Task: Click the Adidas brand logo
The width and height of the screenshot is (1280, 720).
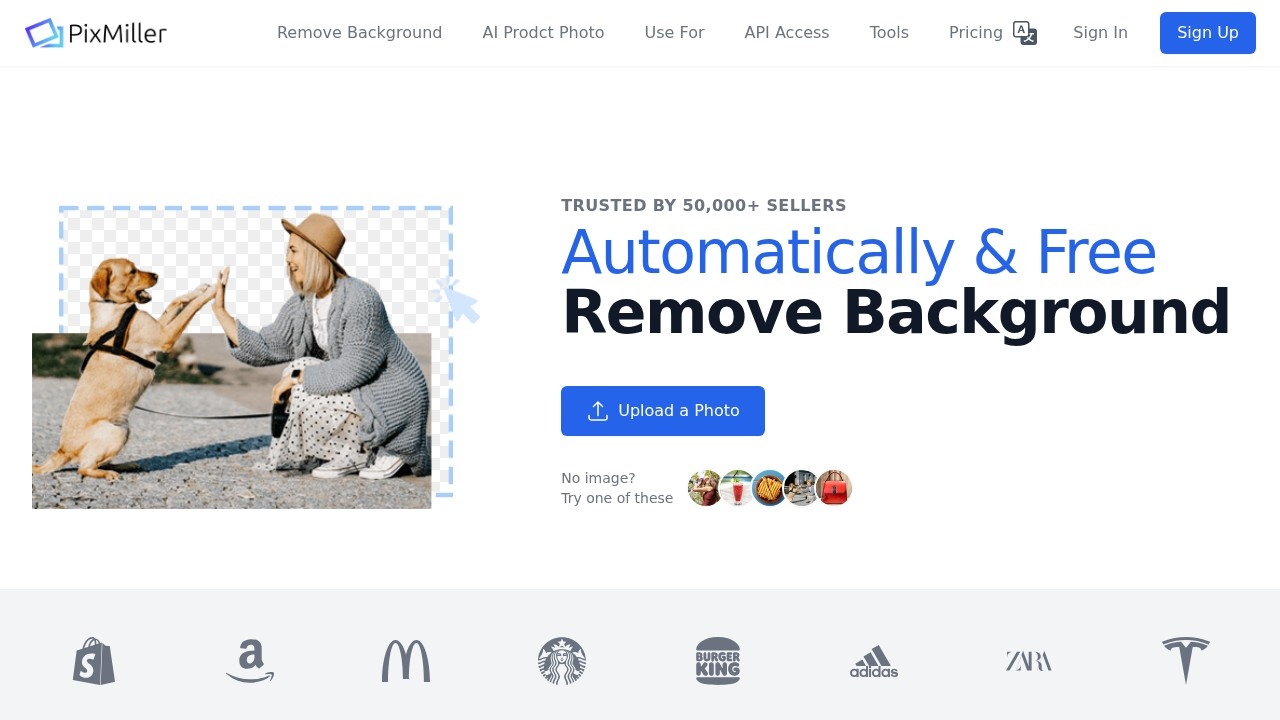Action: (x=874, y=662)
